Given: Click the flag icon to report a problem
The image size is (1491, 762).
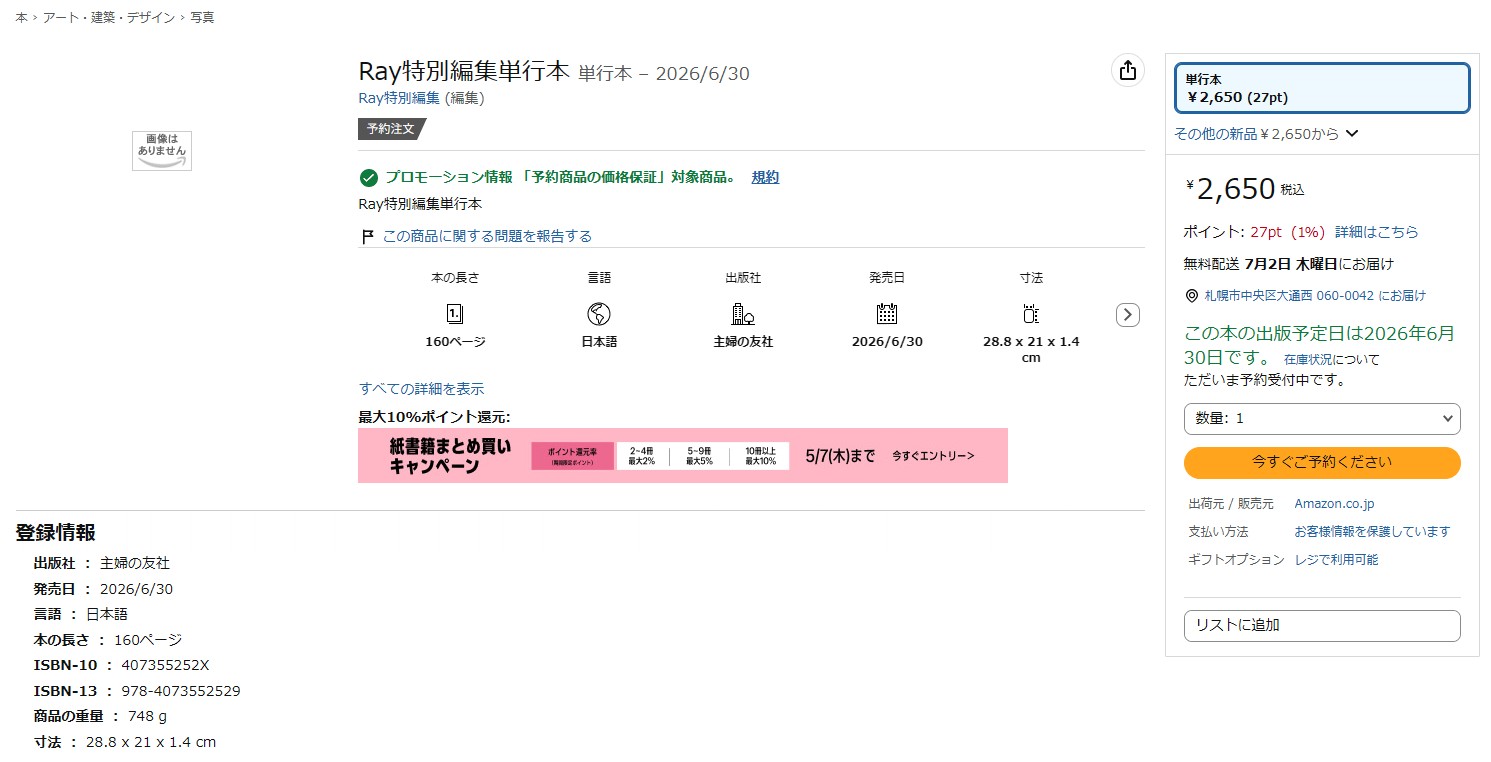Looking at the screenshot, I should [367, 237].
